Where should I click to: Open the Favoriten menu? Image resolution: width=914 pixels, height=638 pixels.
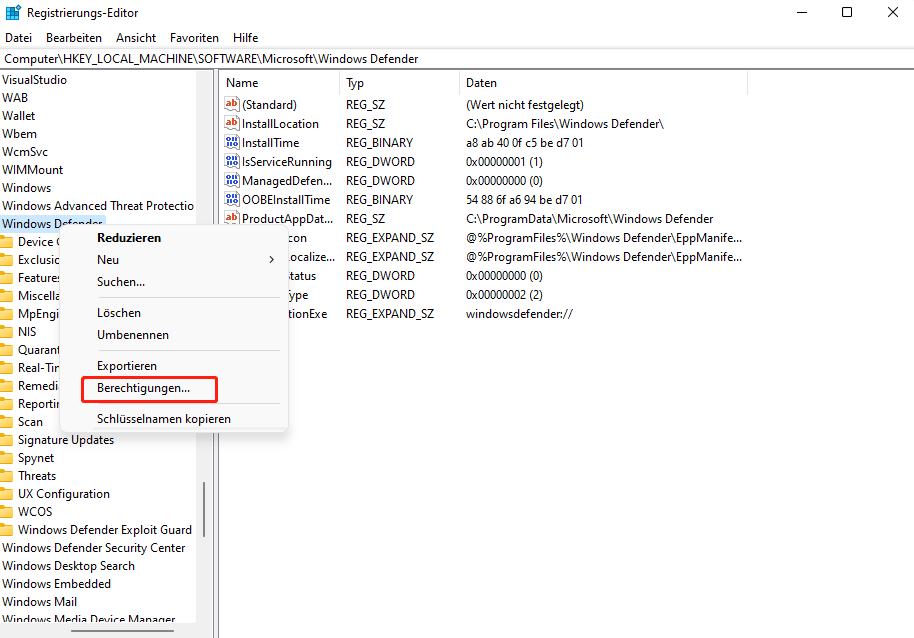tap(194, 38)
